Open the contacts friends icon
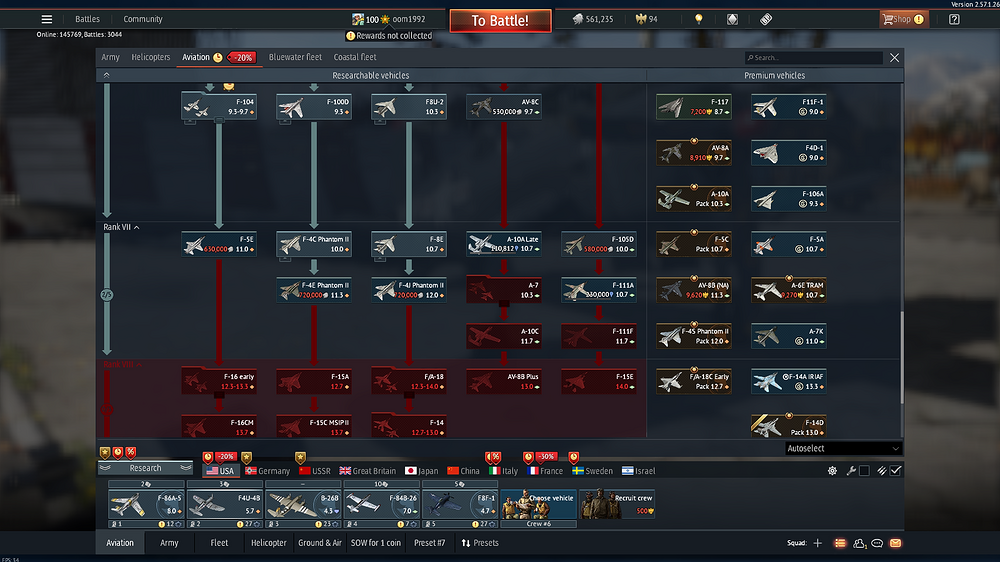 coord(859,543)
